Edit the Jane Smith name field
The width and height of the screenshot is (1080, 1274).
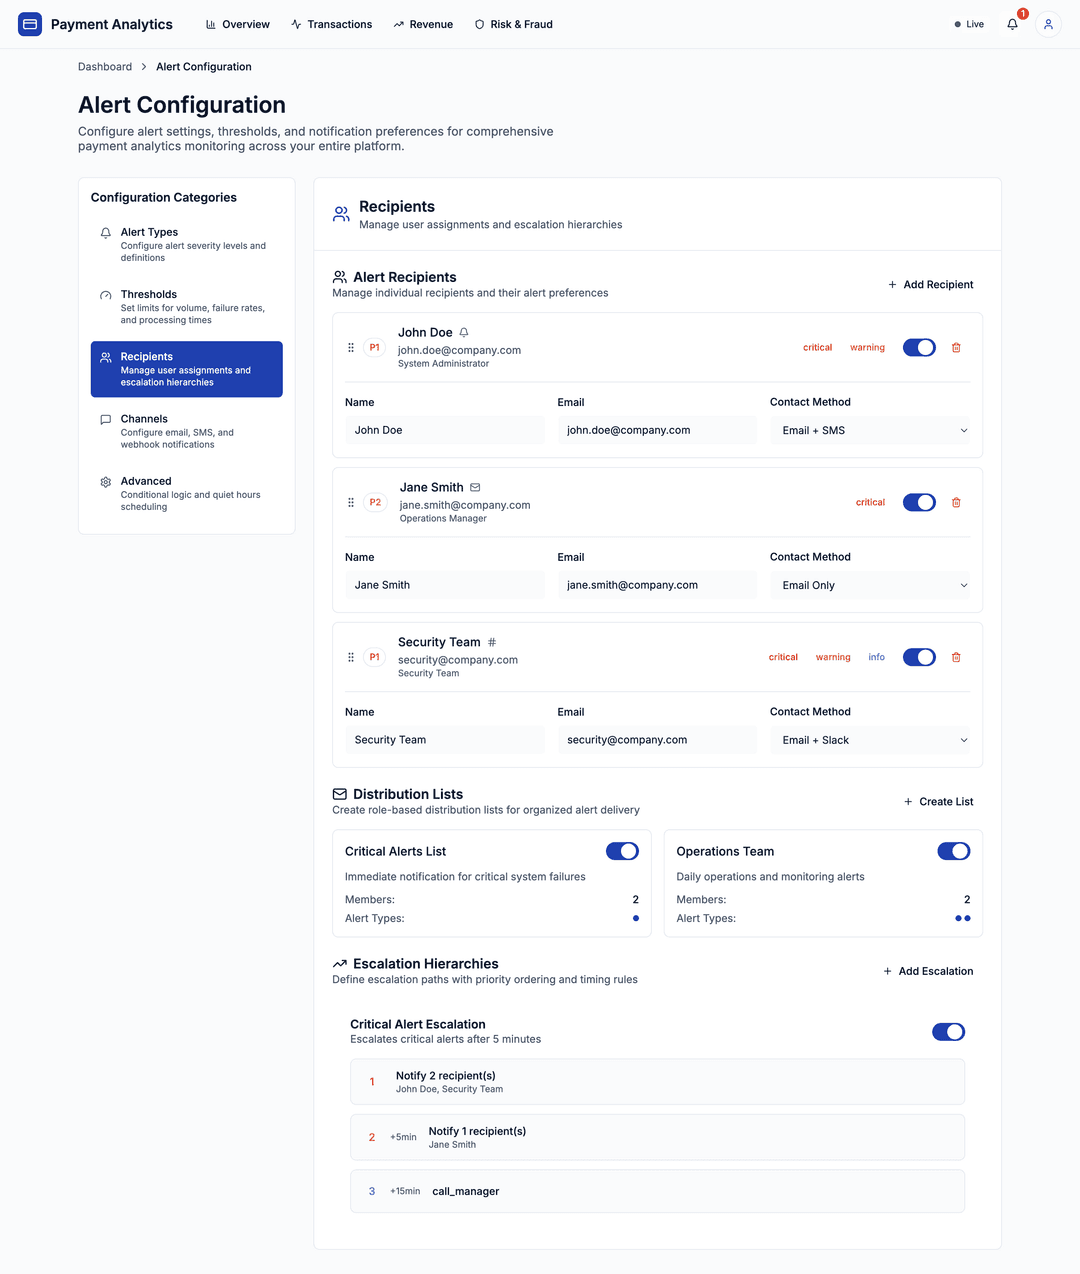444,584
